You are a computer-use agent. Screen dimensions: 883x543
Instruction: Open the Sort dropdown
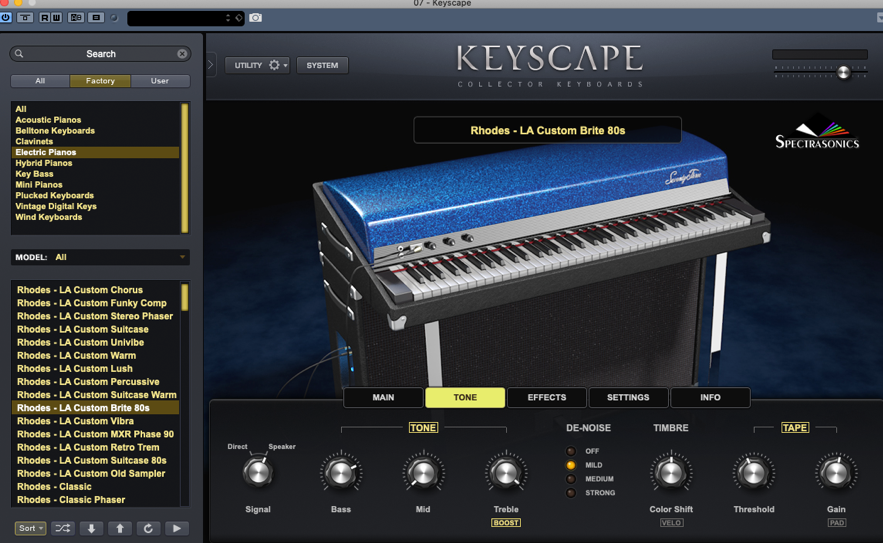[x=30, y=528]
